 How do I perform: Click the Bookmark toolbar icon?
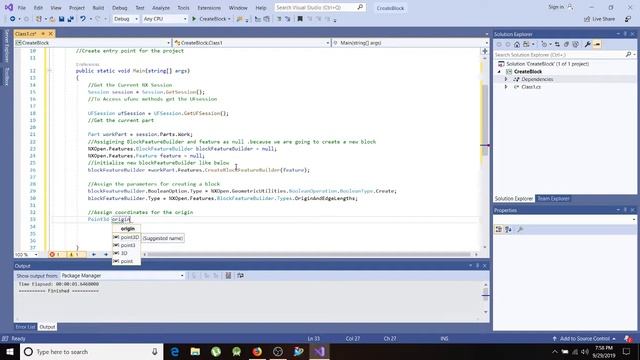coord(300,19)
